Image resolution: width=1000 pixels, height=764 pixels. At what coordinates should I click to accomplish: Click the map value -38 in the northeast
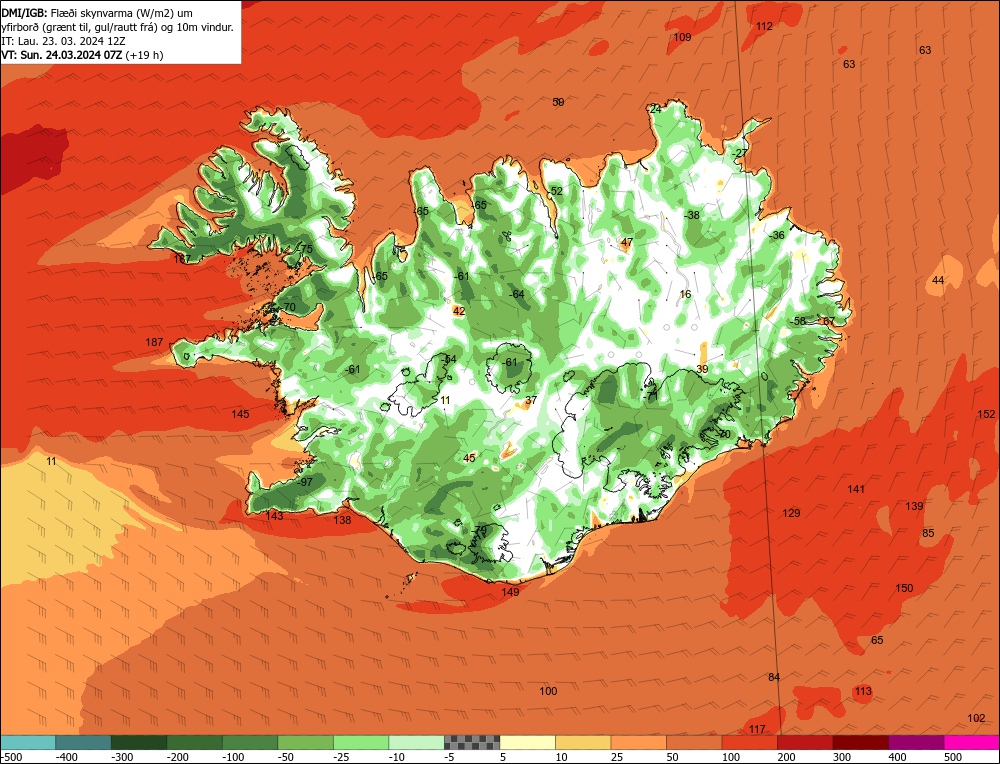pyautogui.click(x=691, y=215)
